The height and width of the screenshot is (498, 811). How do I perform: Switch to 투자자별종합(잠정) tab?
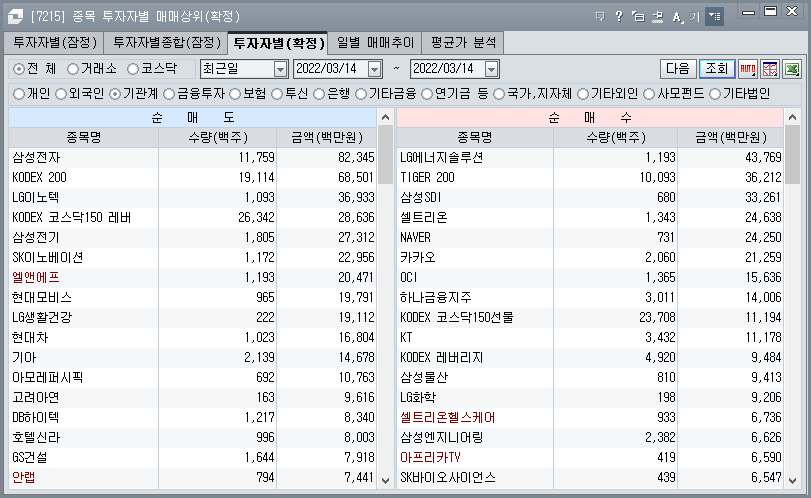coord(166,43)
